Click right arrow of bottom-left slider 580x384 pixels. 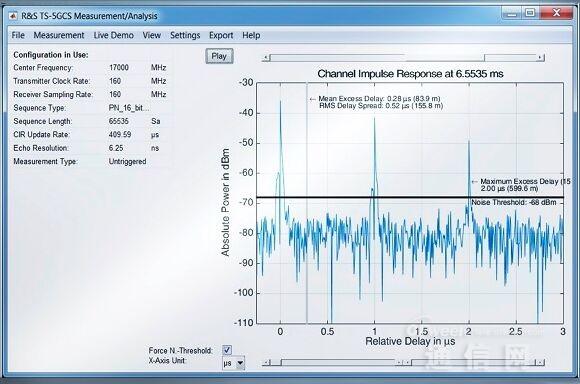point(398,363)
